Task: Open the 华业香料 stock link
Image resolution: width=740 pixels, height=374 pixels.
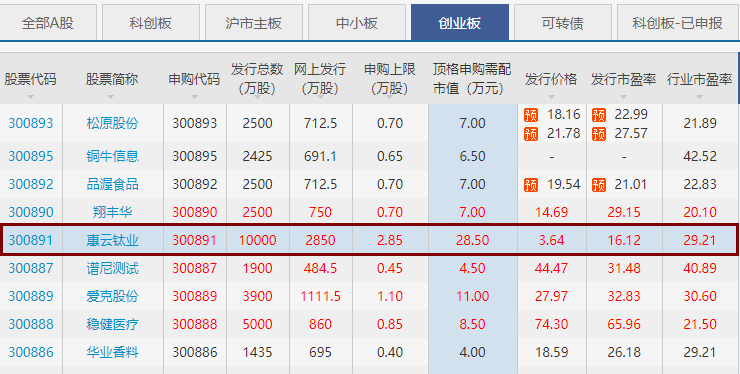Action: click(112, 353)
